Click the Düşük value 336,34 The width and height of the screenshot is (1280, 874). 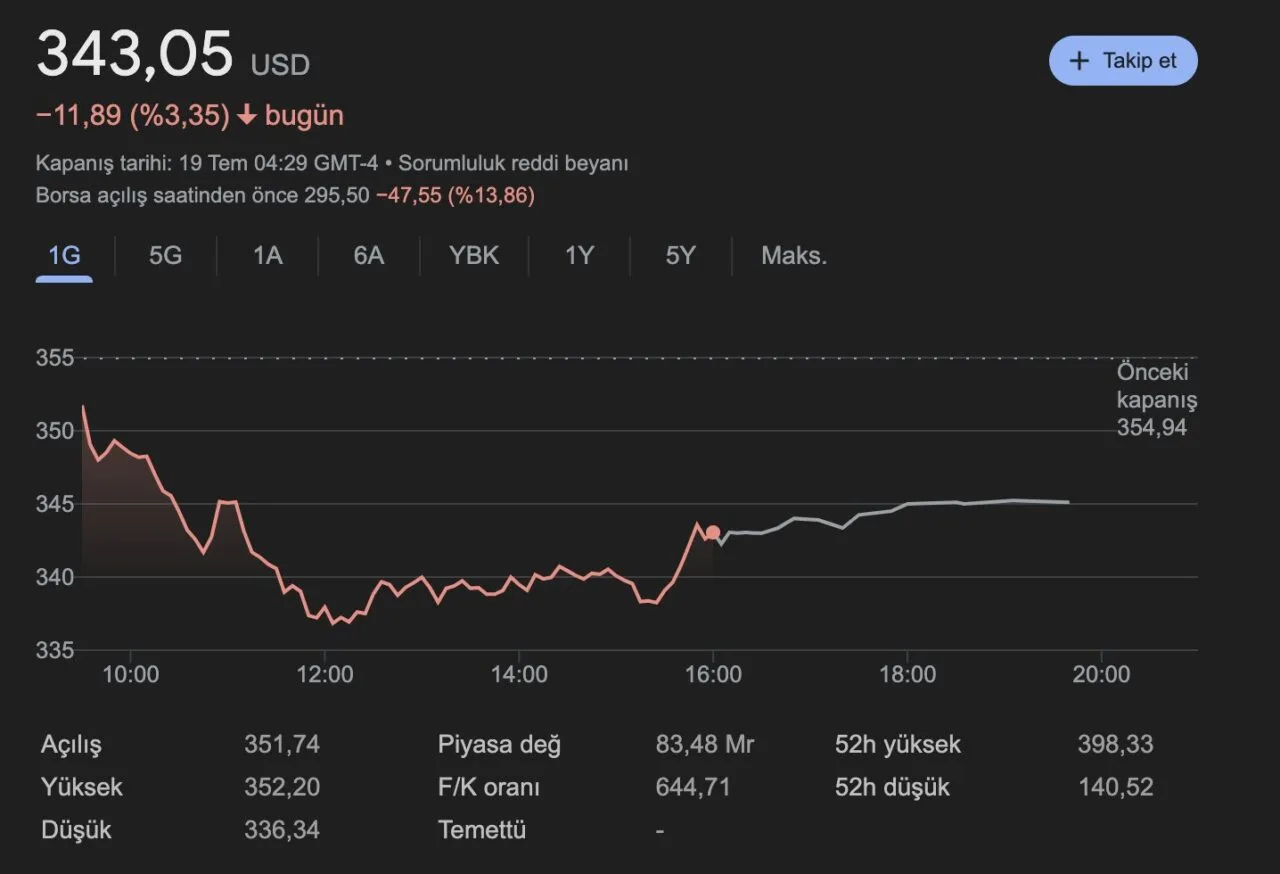point(282,830)
